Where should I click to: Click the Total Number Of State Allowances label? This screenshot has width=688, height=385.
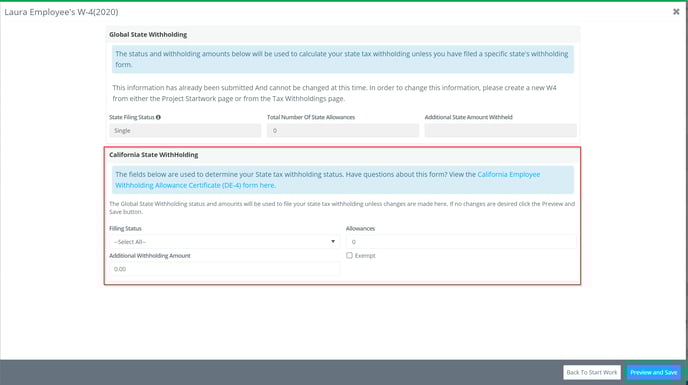pos(311,117)
